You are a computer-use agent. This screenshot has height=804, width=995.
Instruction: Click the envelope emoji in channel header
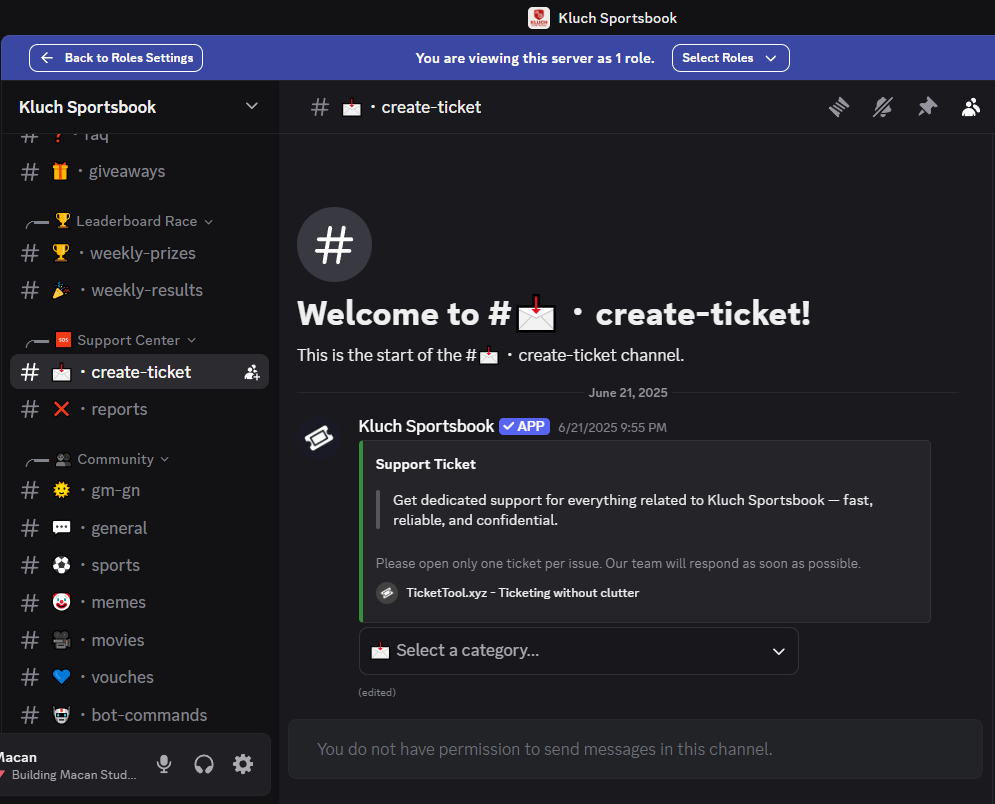352,108
